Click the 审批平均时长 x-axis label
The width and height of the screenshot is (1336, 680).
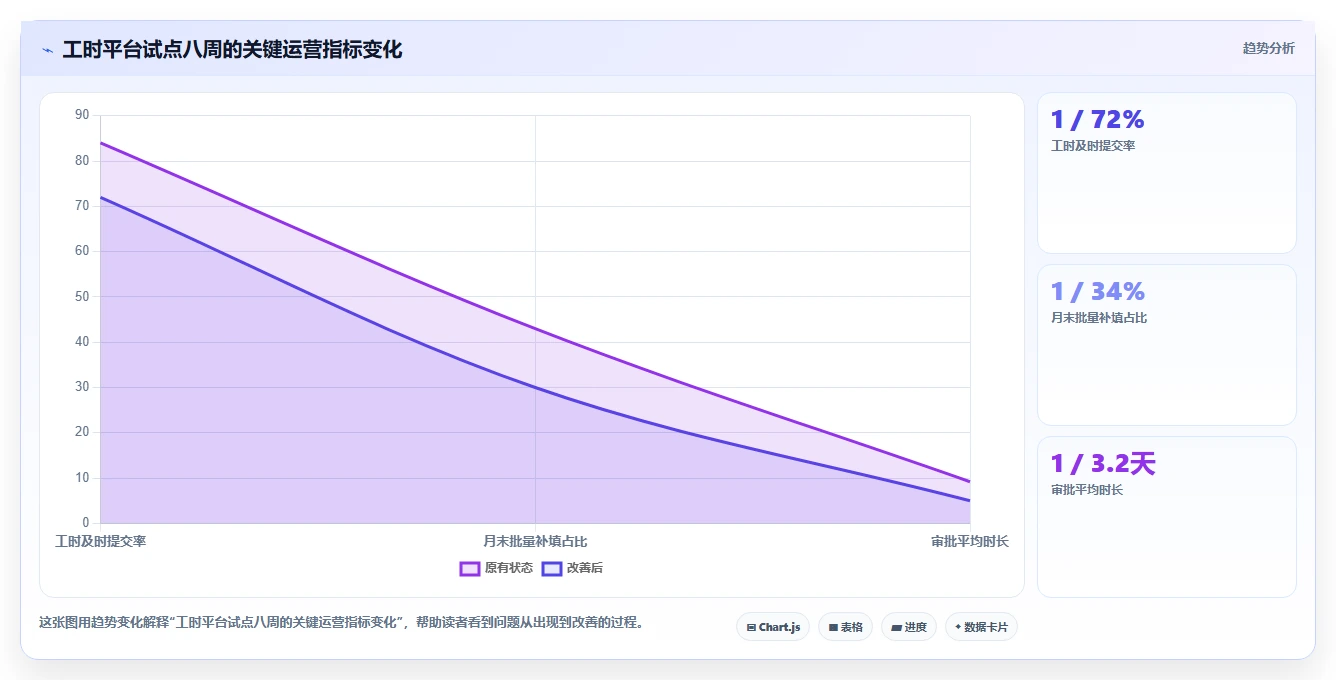click(x=969, y=541)
